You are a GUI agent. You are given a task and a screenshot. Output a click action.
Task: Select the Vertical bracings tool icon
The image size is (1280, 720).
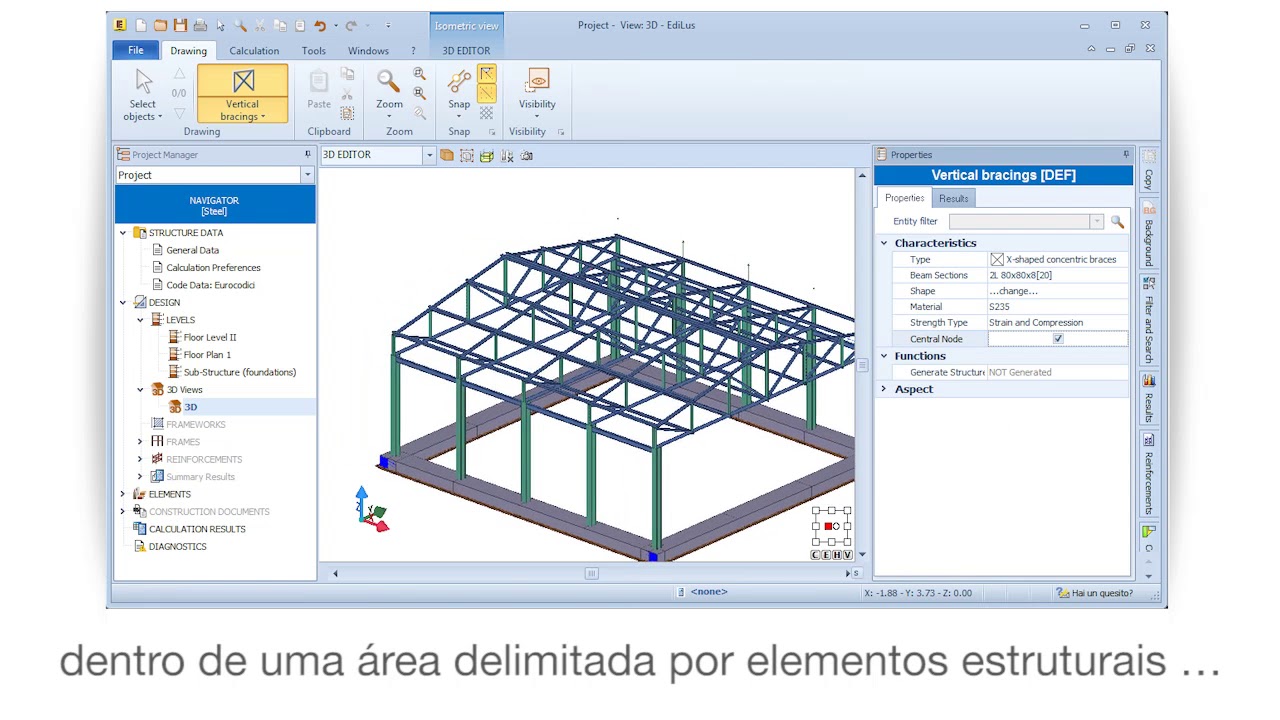tap(243, 82)
